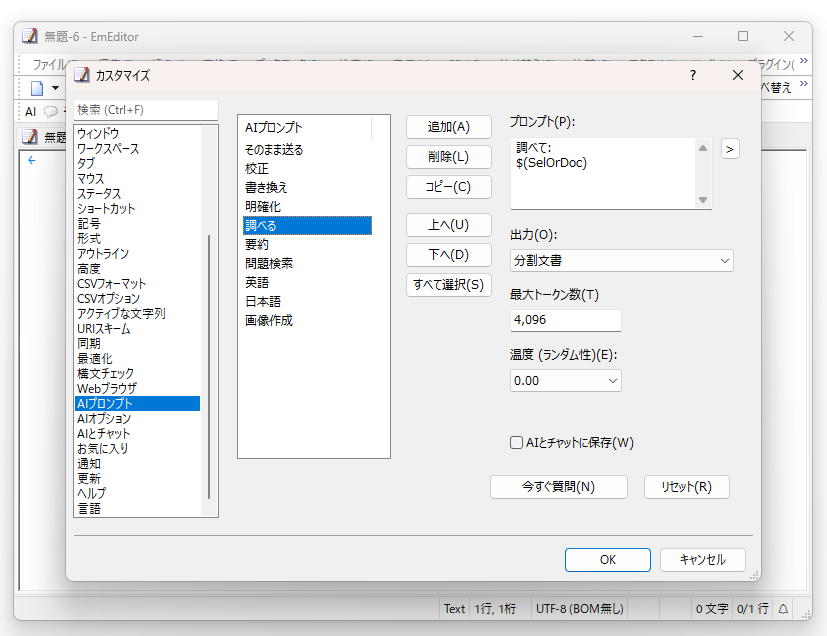Expand the toolbar overflow chevron beside 替え

point(803,83)
